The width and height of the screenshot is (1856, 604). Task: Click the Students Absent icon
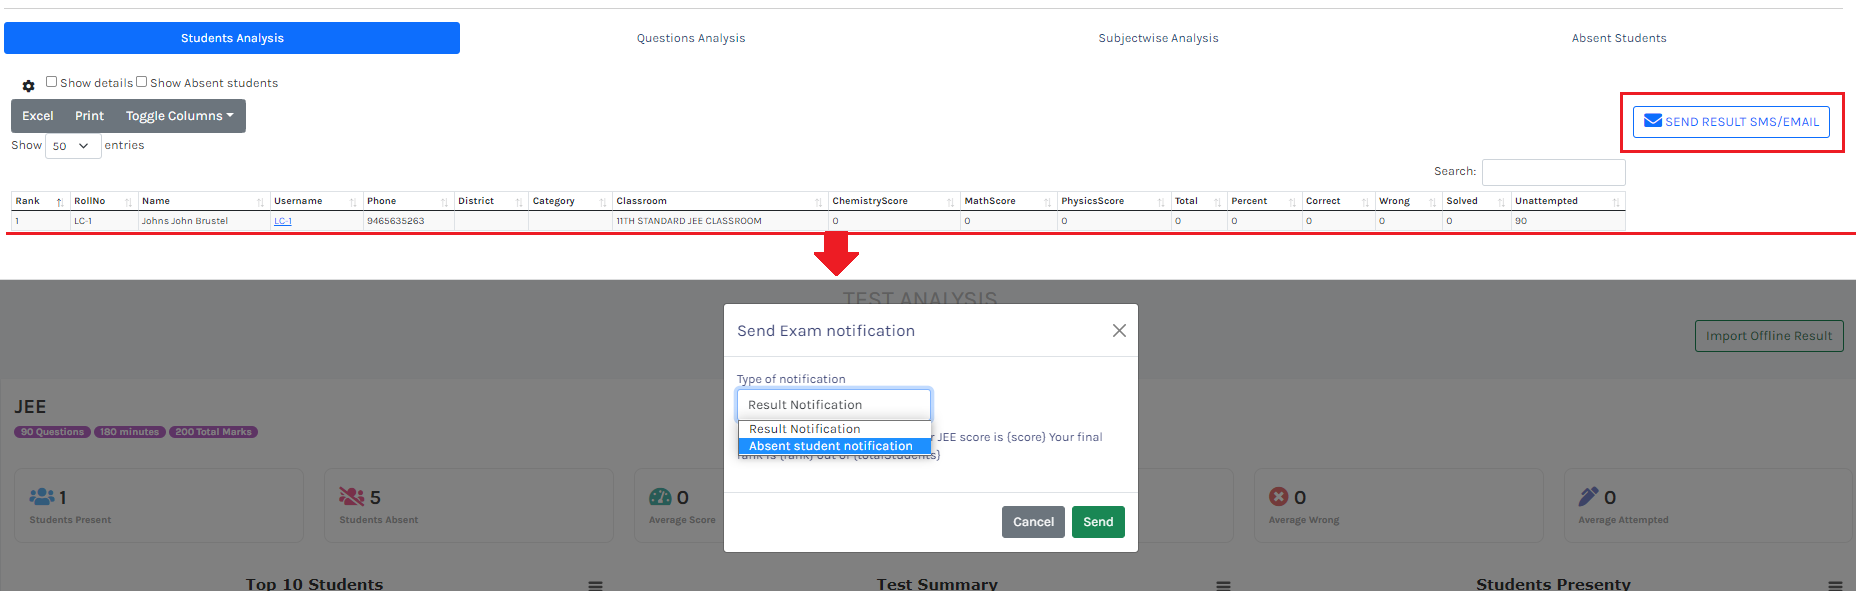tap(352, 497)
